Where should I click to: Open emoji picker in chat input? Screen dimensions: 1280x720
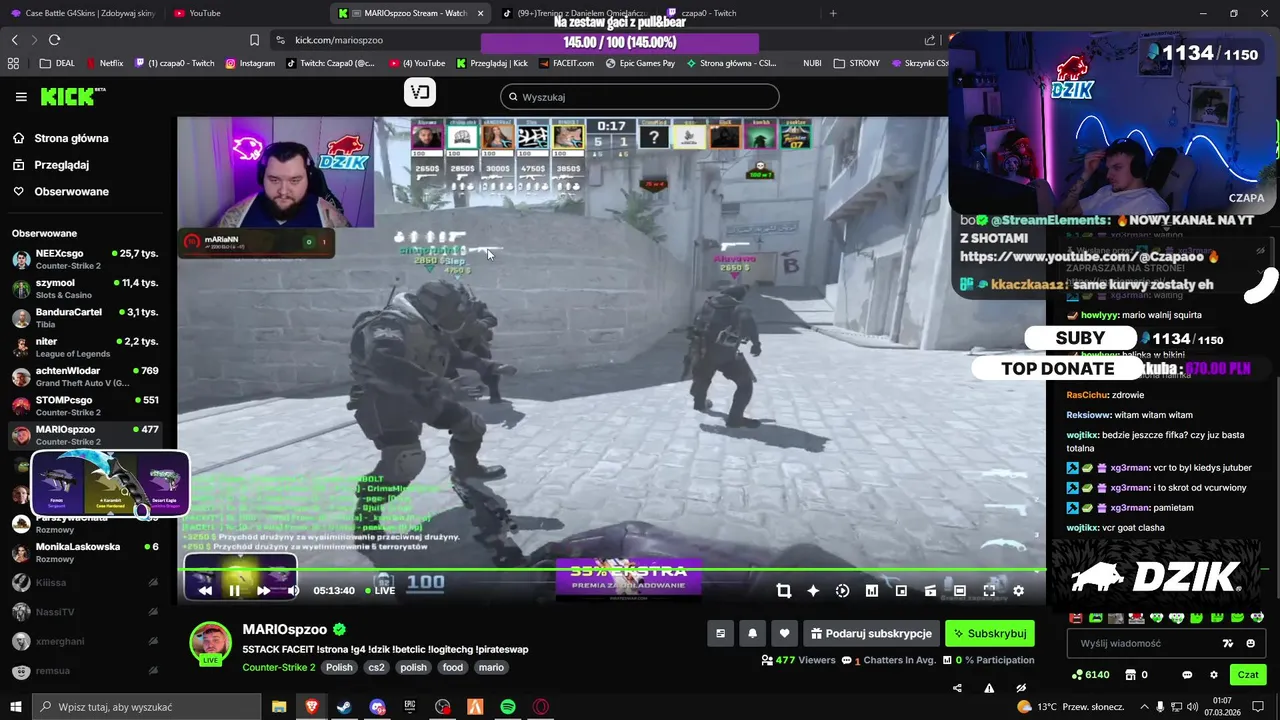[x=1251, y=644]
